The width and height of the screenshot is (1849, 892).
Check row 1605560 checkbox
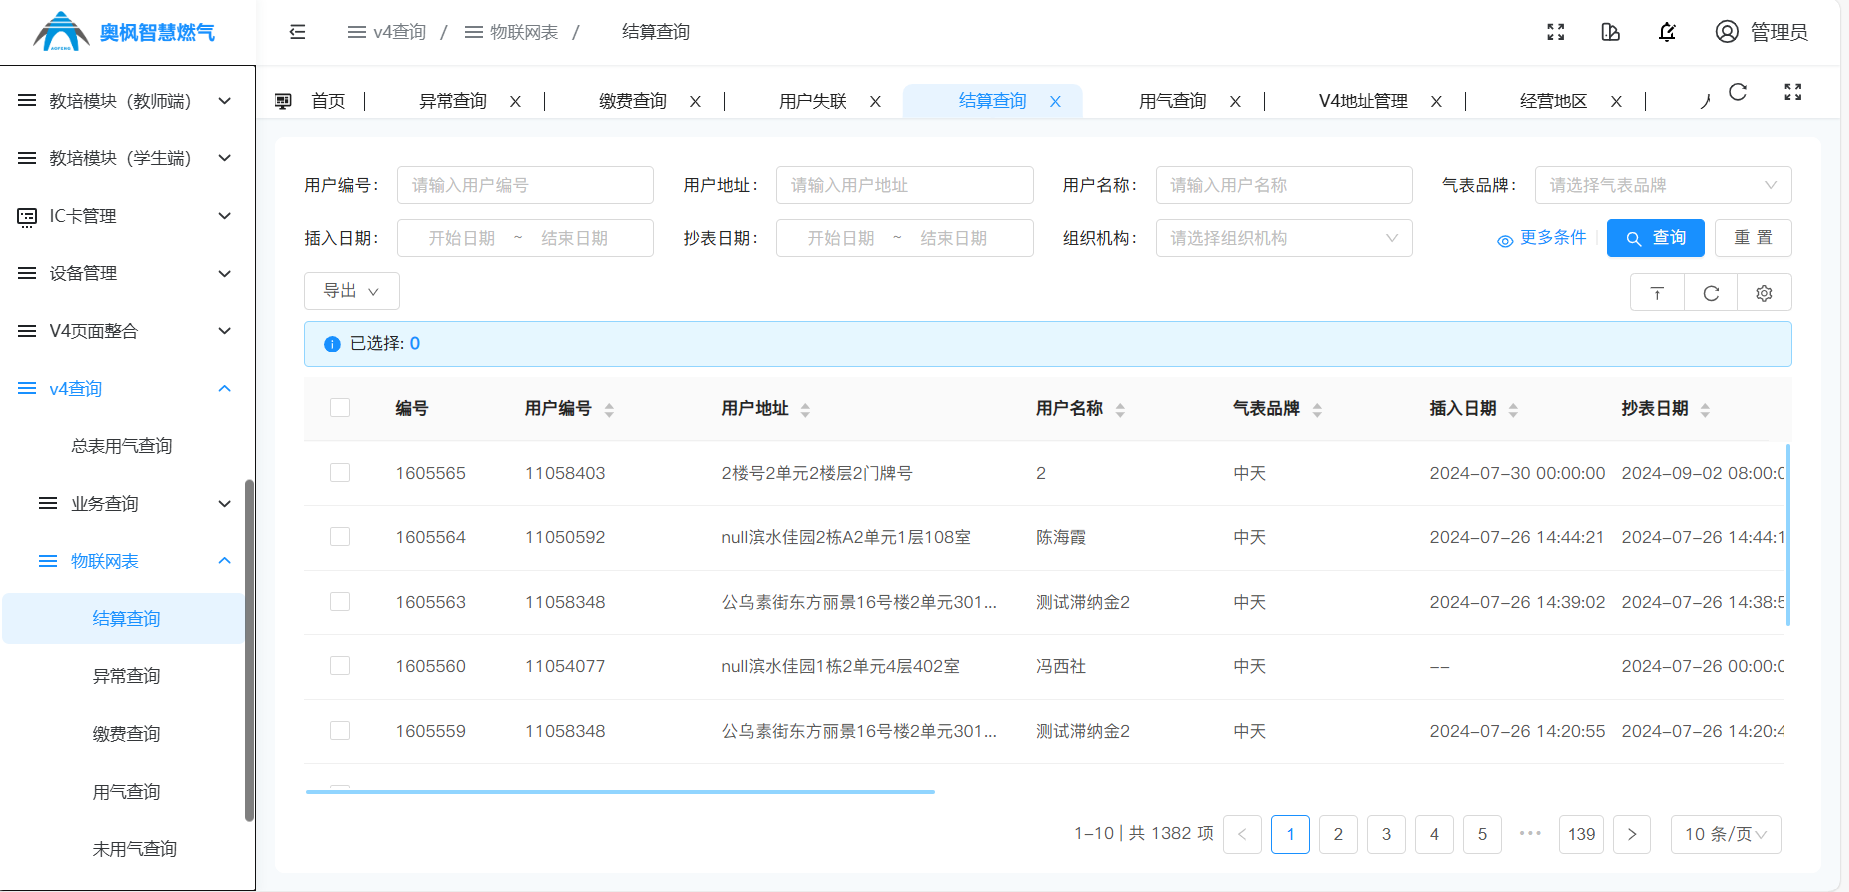point(340,666)
